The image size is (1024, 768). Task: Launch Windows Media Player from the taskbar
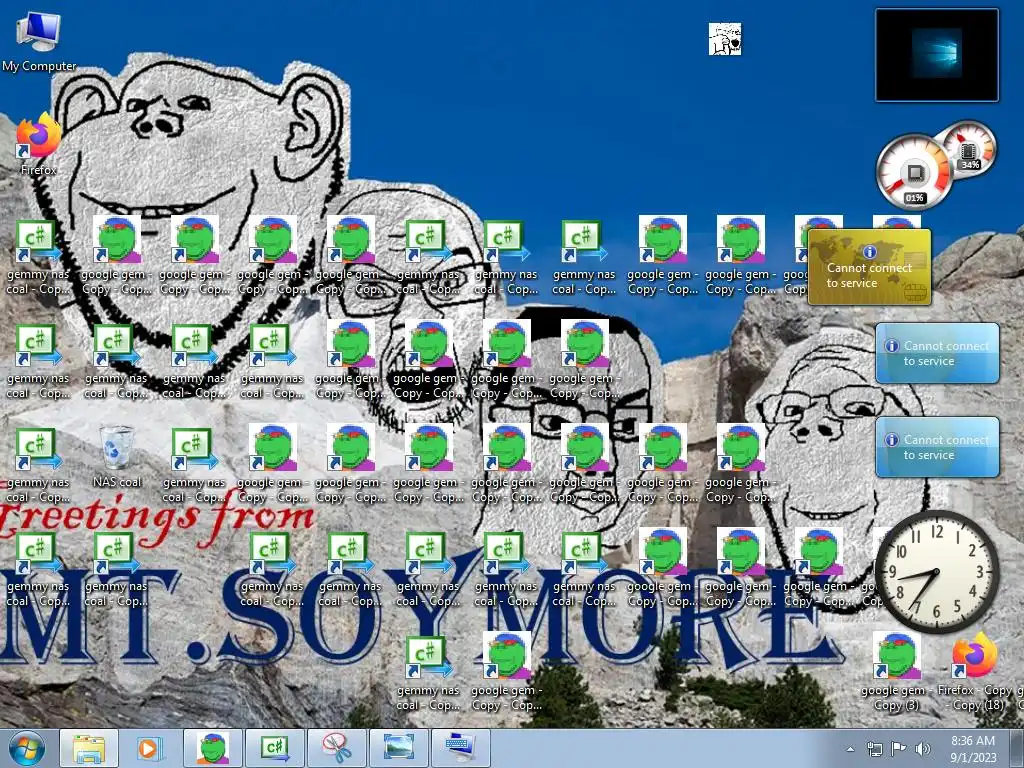pyautogui.click(x=150, y=748)
